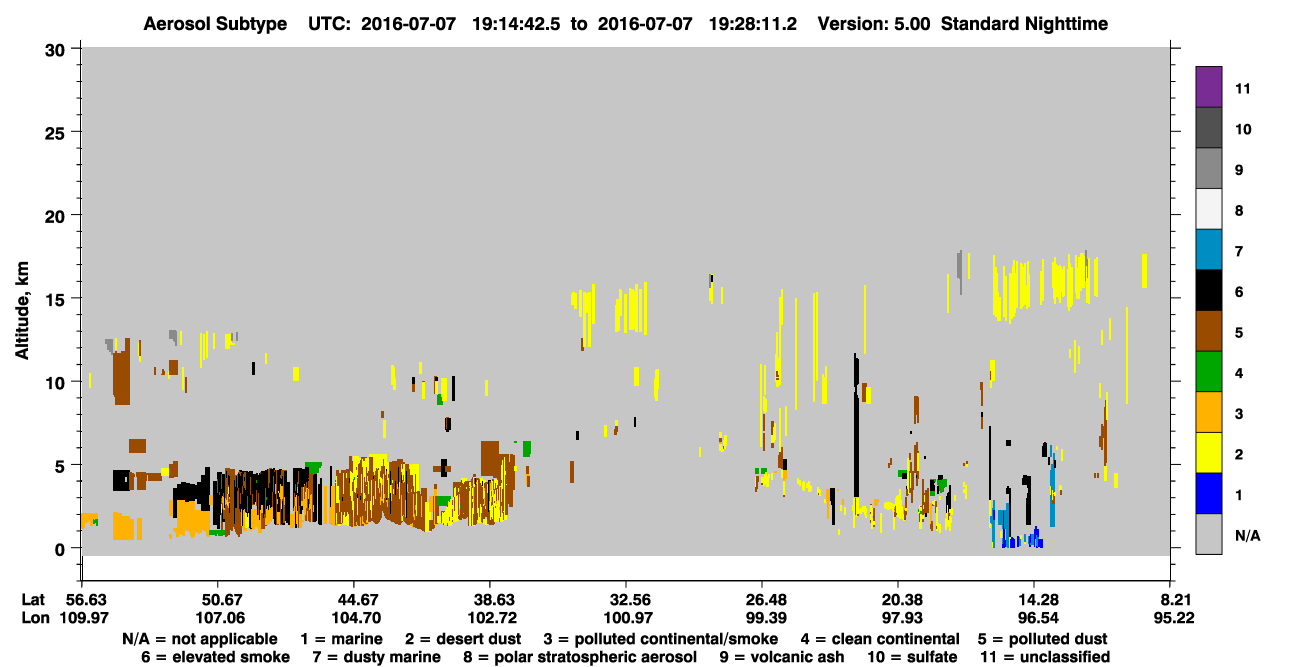Click the white swatch labeled 8
Screen dimensions: 1300x667
click(x=1210, y=209)
